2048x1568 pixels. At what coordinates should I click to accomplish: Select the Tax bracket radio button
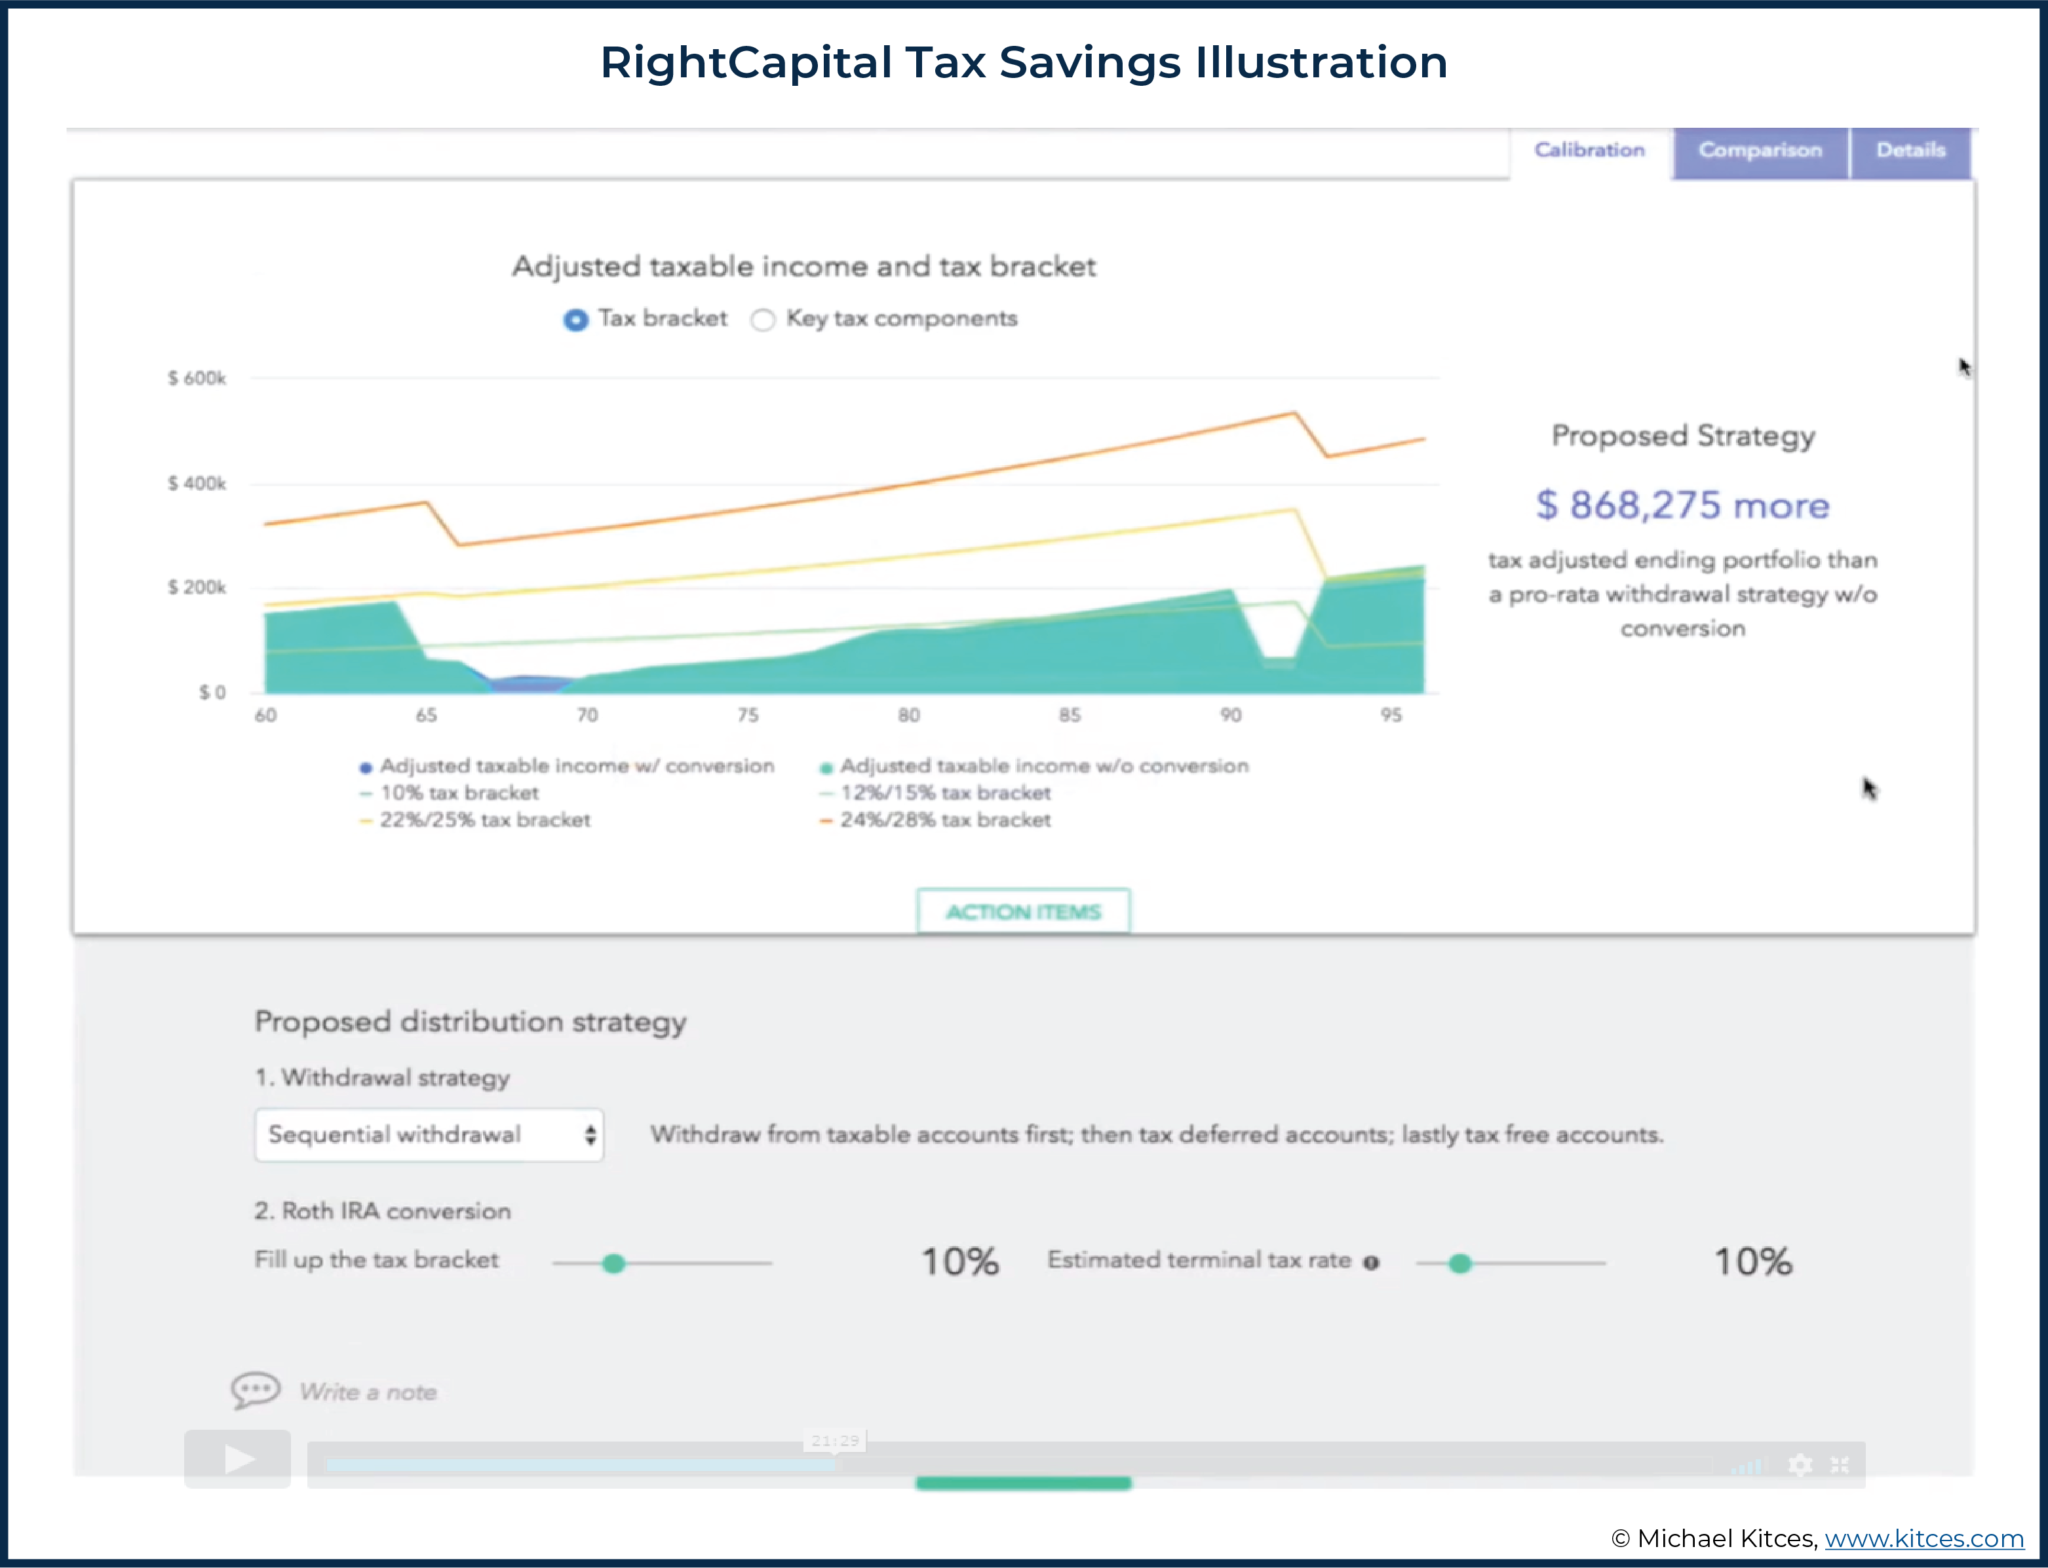[575, 319]
